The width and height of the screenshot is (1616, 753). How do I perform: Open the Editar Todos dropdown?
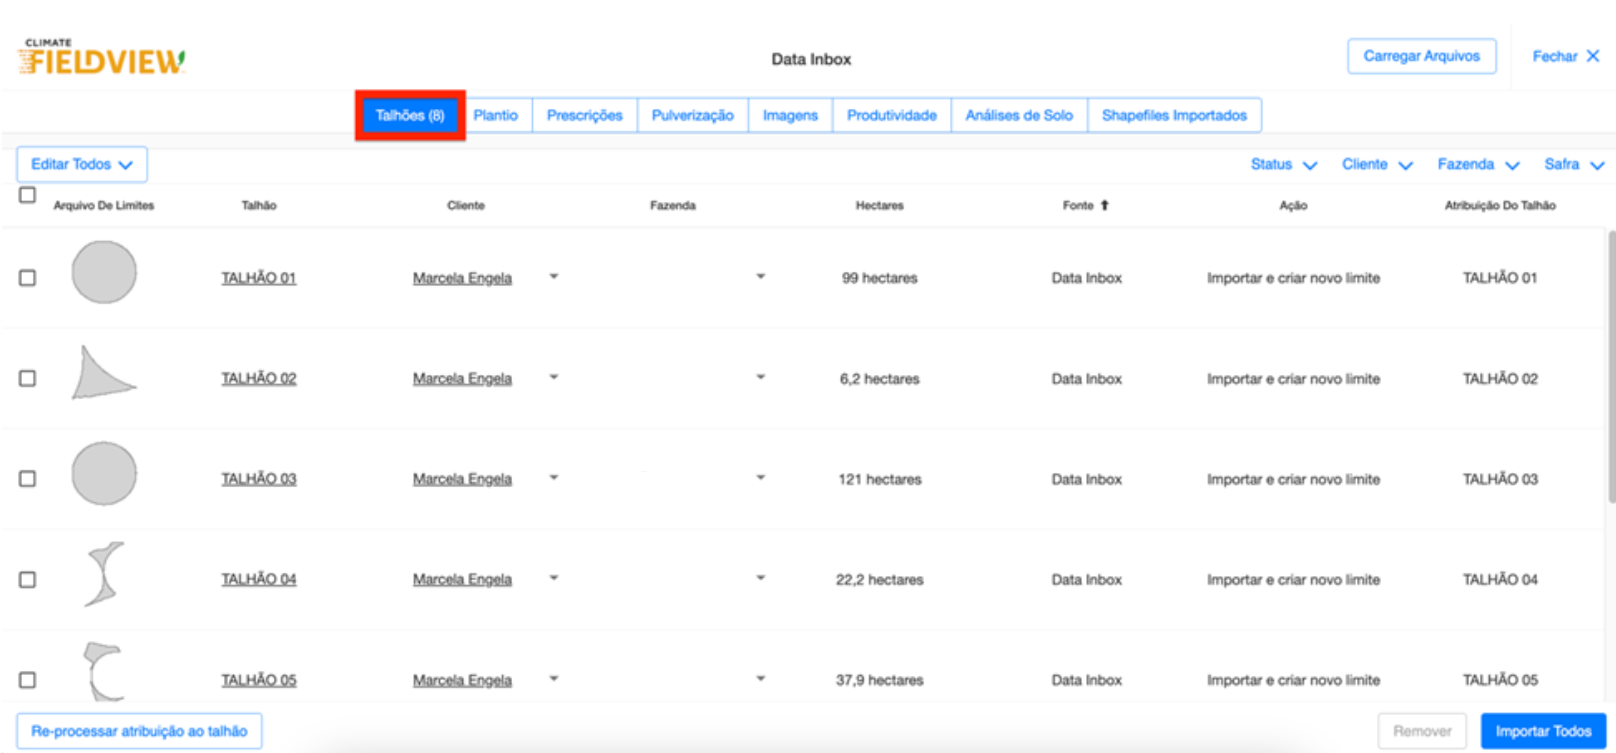82,164
